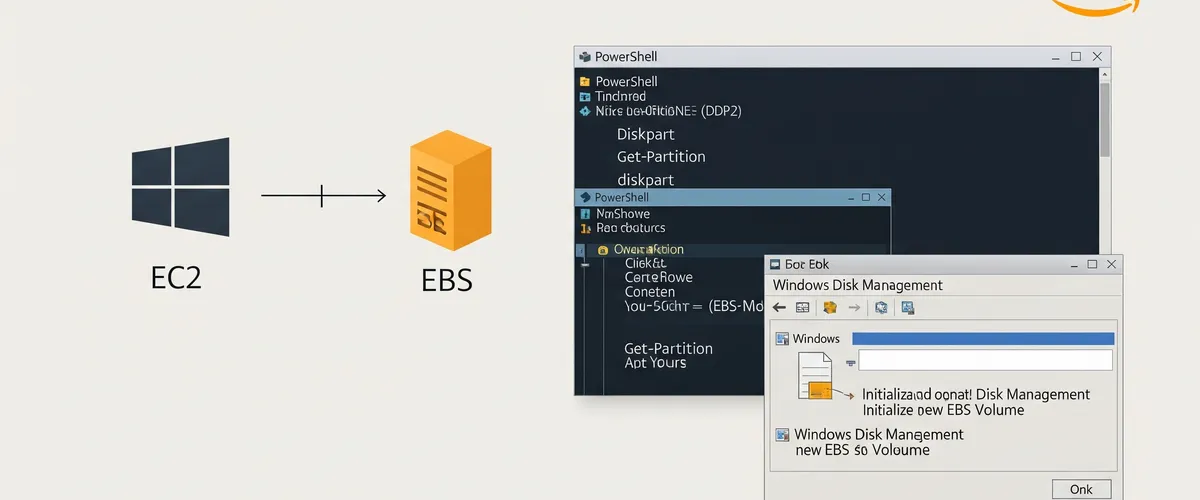Click the gray forward arrow in Disk Management toolbar
The height and width of the screenshot is (500, 1200).
coord(855,308)
